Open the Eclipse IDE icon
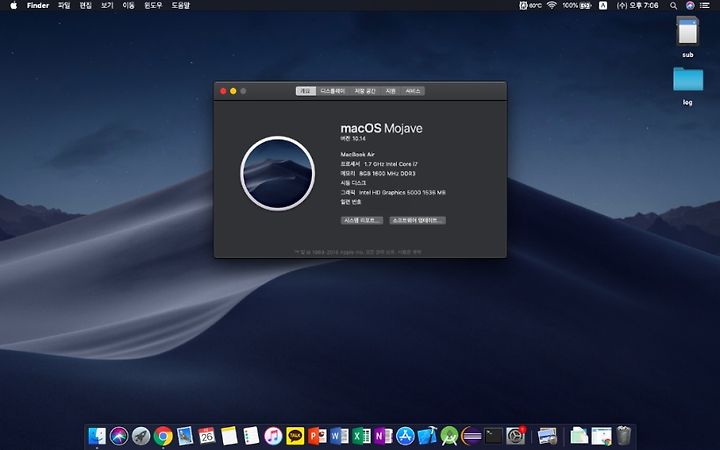The image size is (720, 450). click(x=471, y=436)
